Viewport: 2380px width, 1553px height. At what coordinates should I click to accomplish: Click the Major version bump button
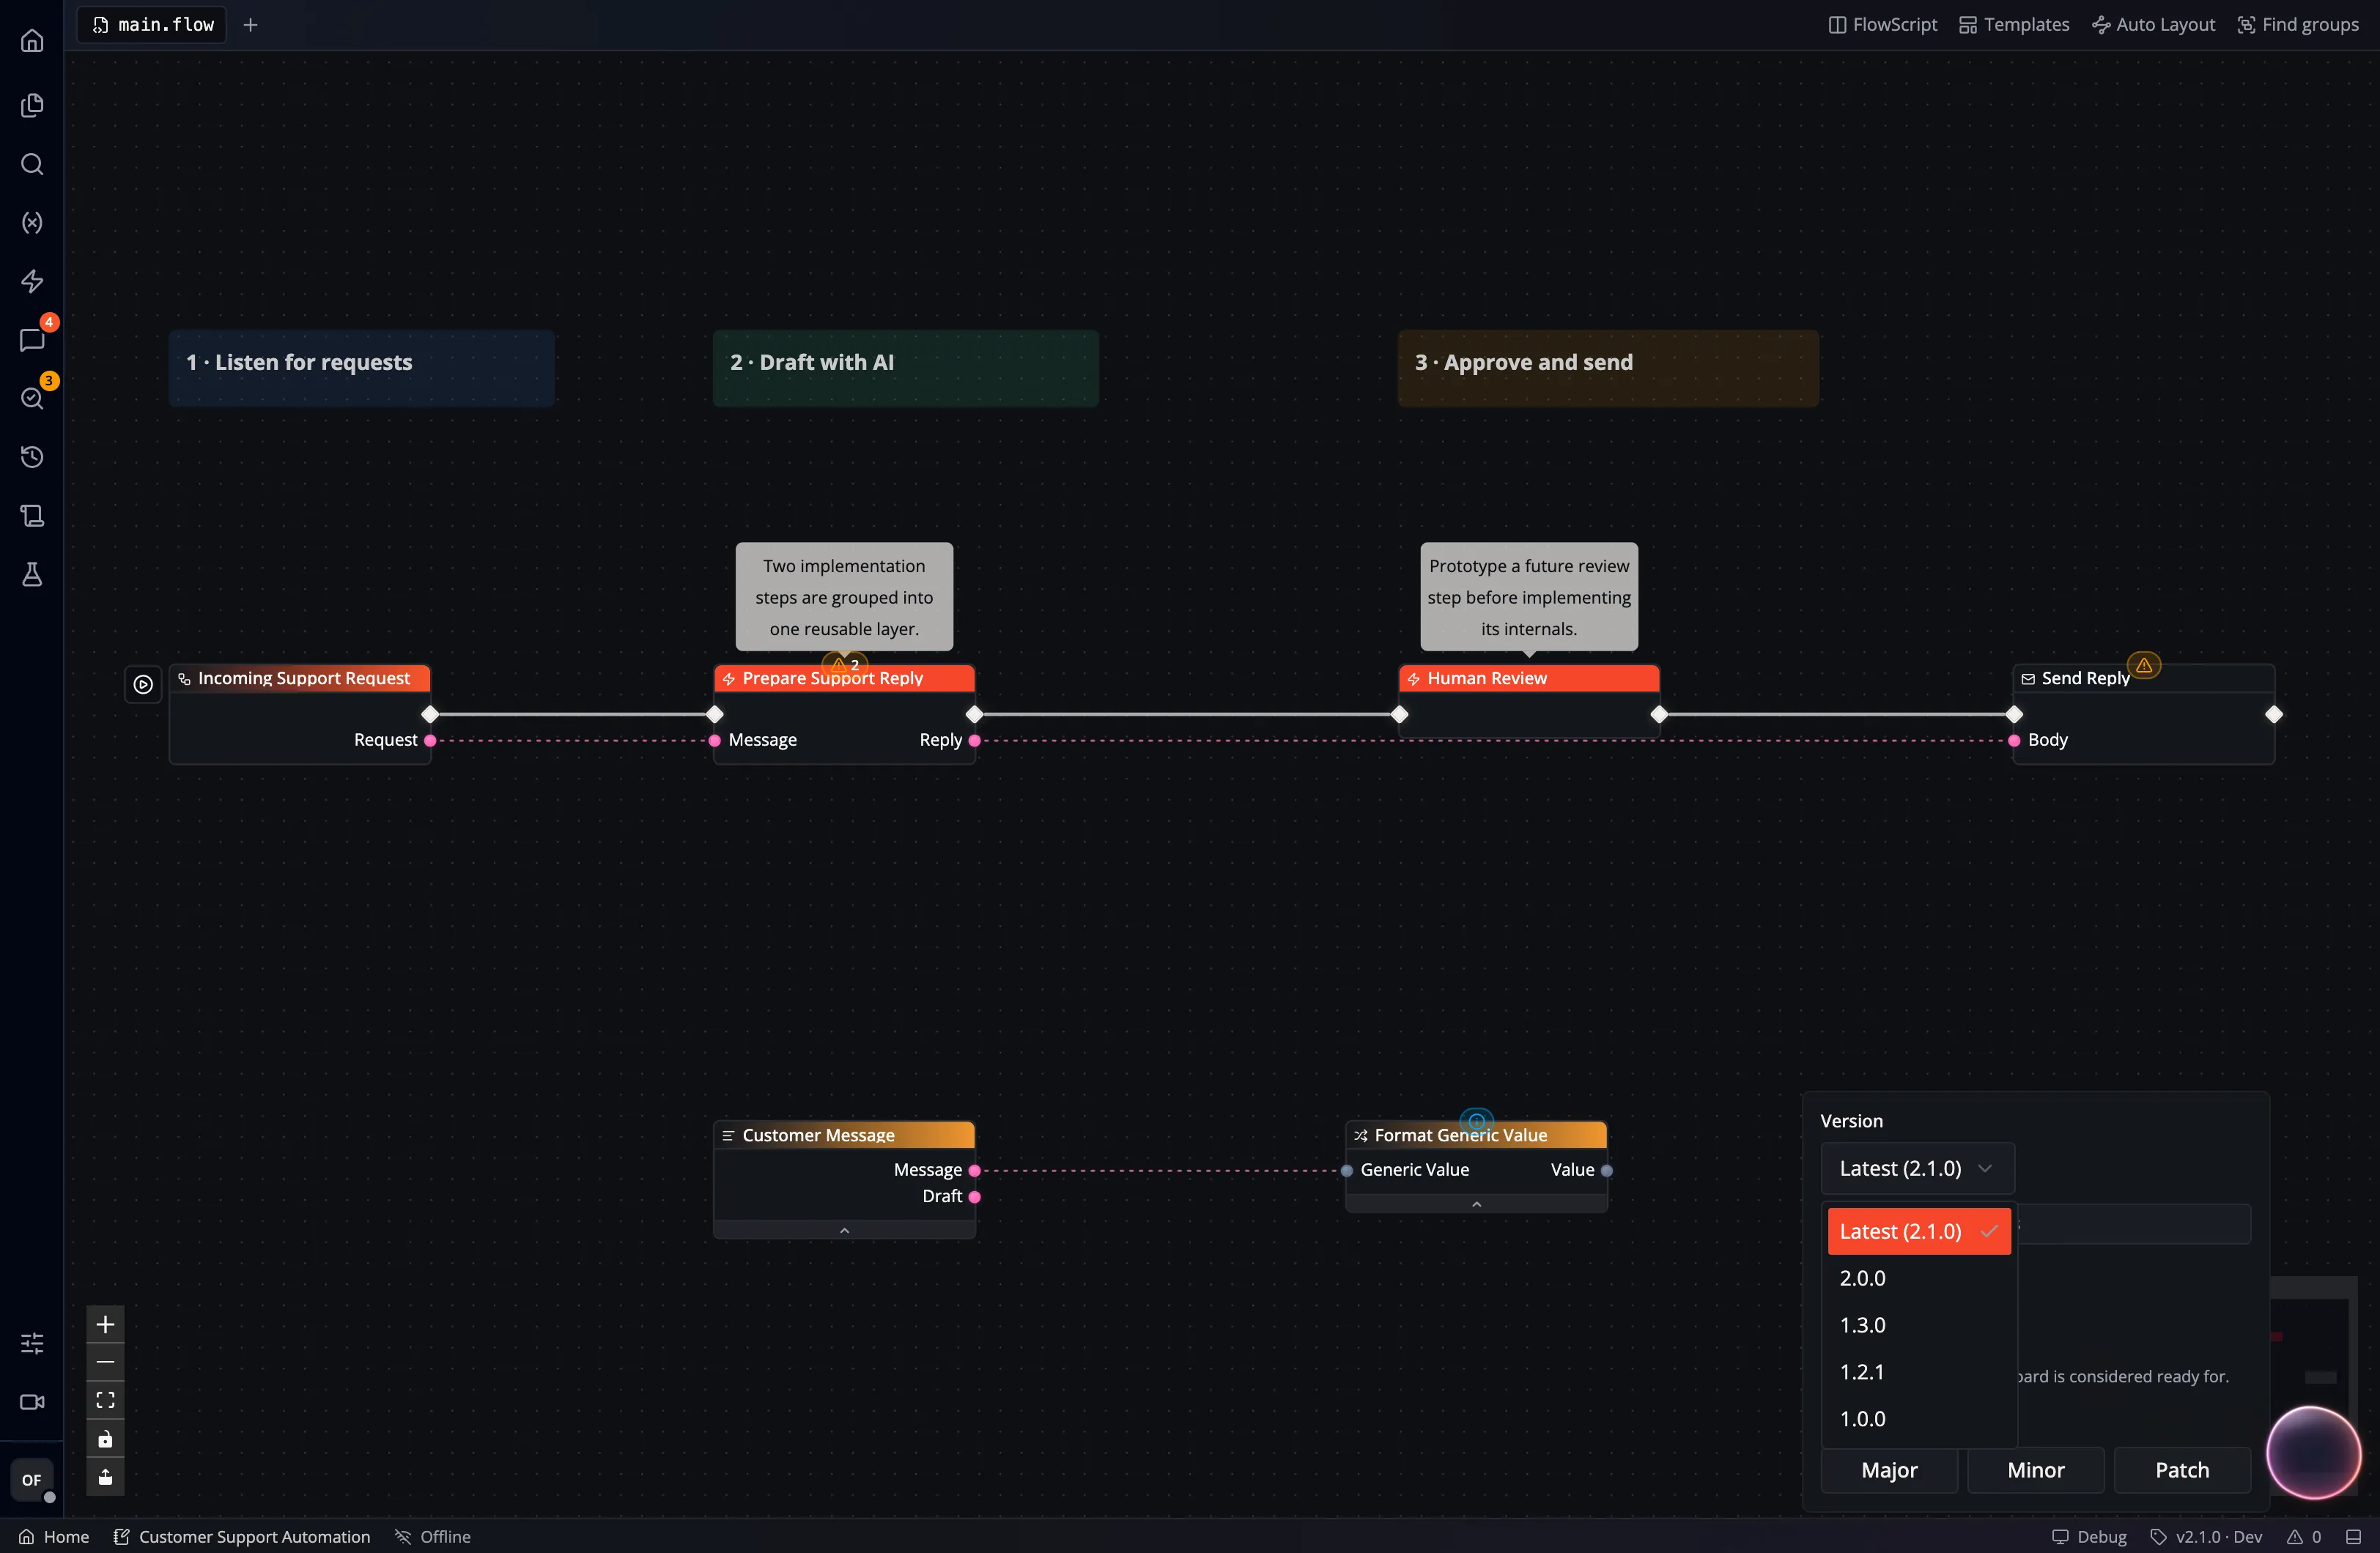click(x=1889, y=1470)
